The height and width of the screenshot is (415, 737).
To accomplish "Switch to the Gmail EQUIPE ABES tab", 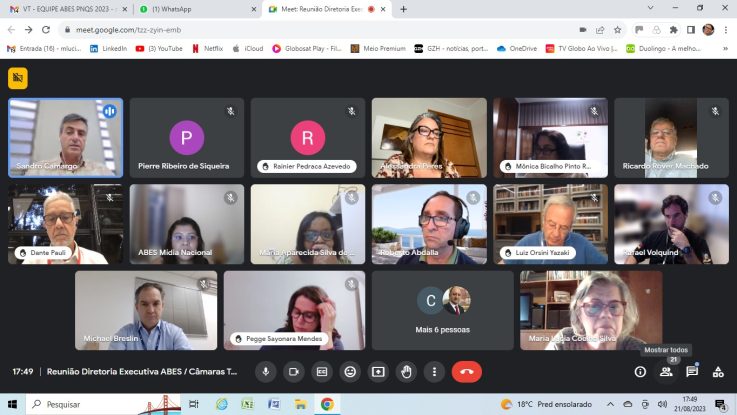I will pyautogui.click(x=65, y=9).
